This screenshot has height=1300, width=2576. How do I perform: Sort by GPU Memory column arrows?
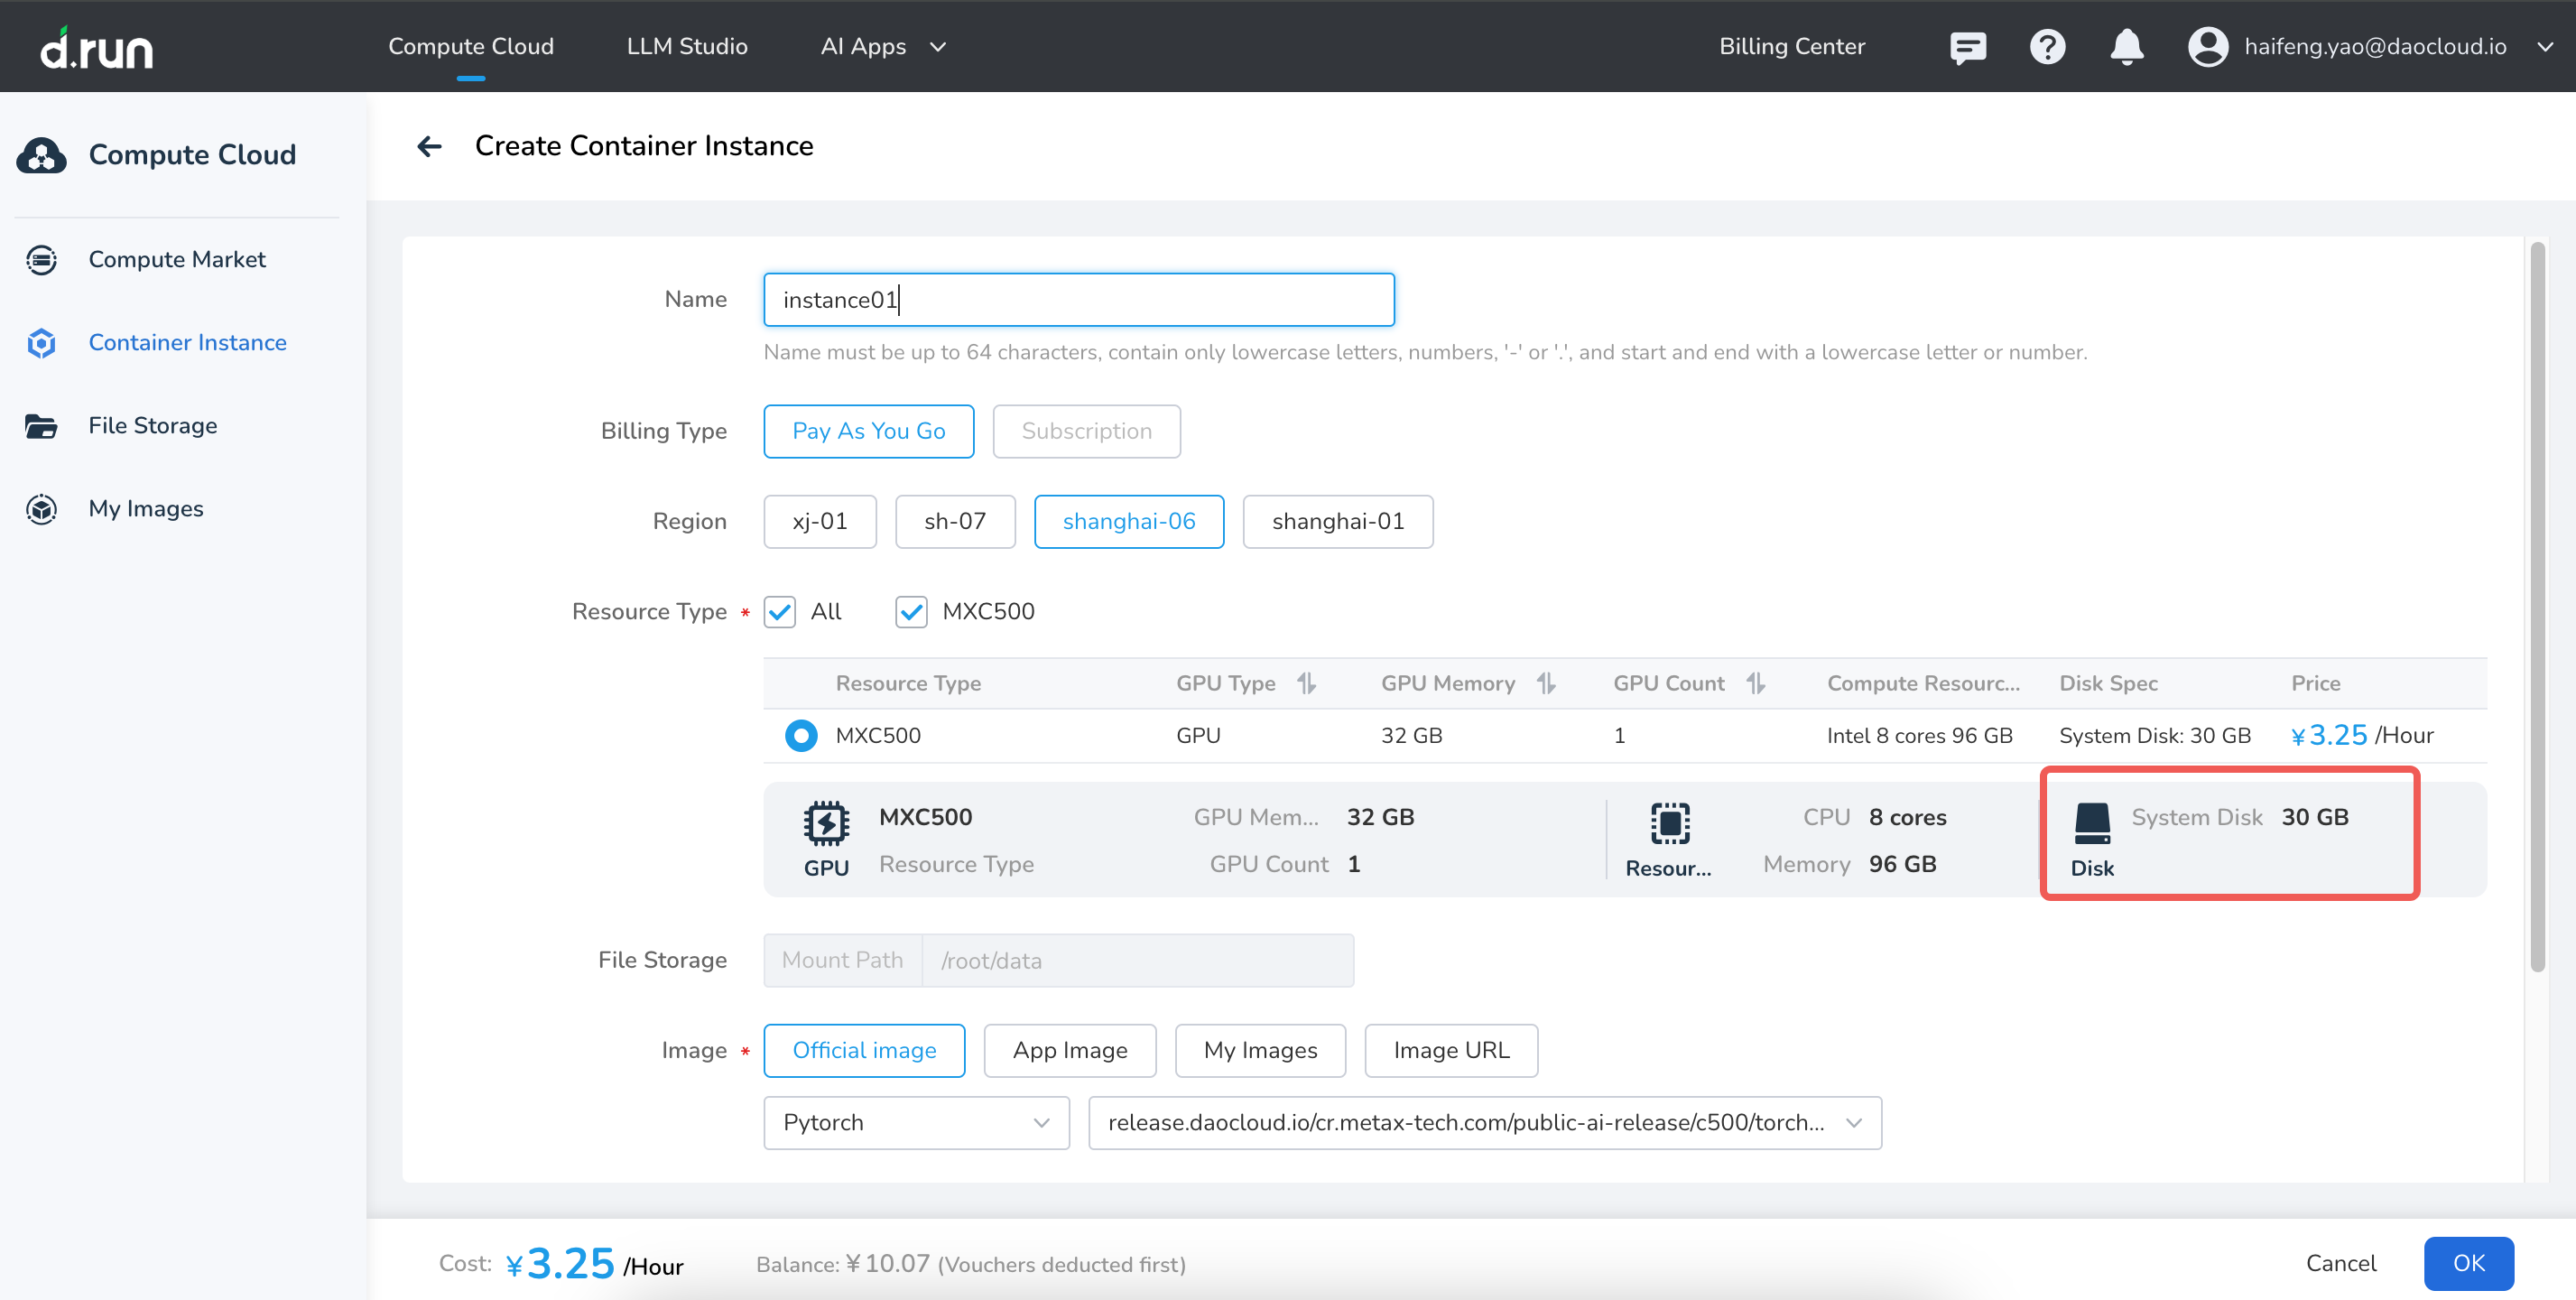[x=1546, y=683]
